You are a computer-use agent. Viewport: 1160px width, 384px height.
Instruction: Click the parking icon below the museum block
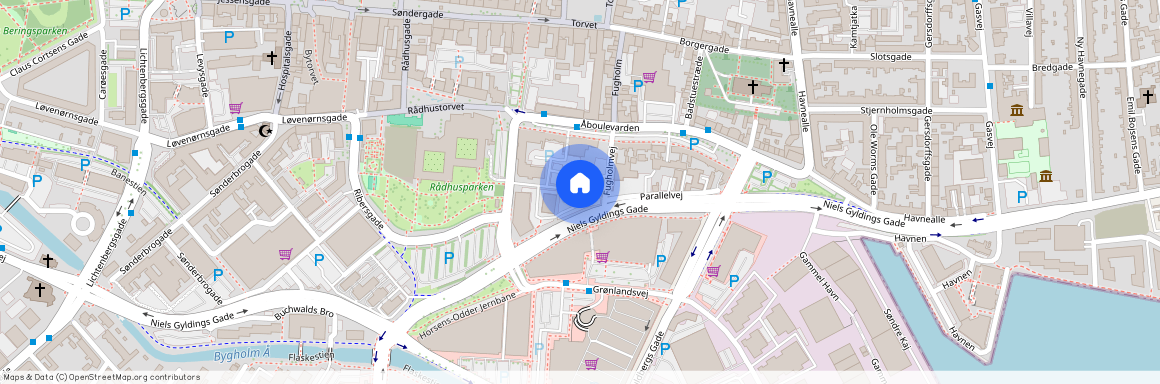[x=1022, y=197]
